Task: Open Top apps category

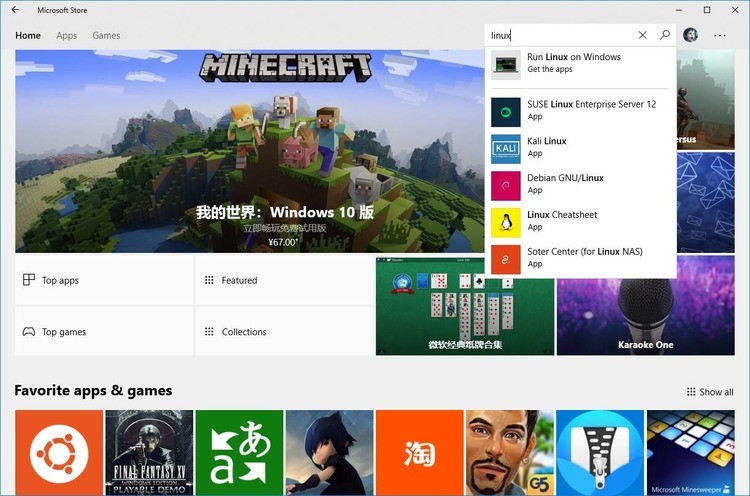Action: point(104,280)
